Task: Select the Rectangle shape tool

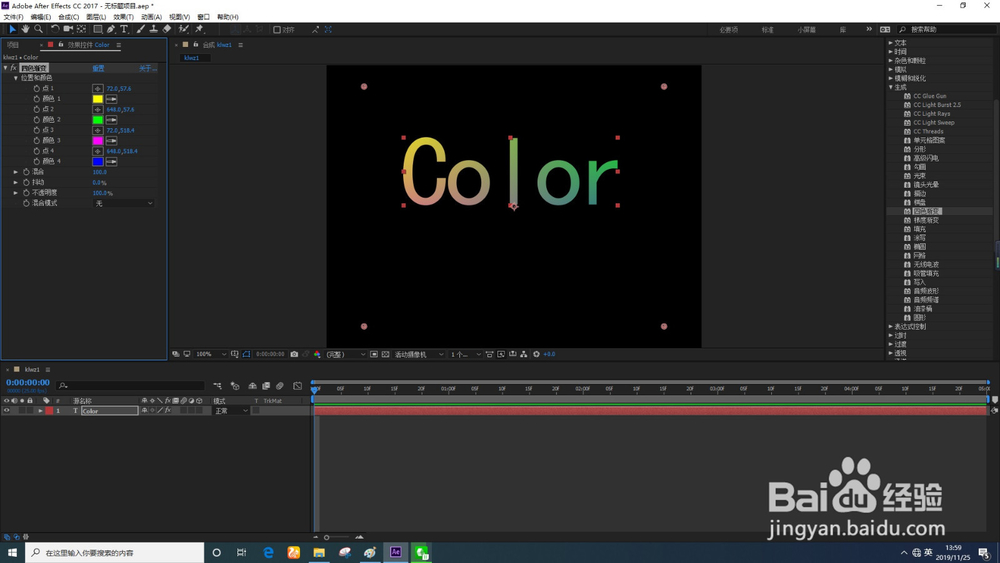Action: [98, 29]
